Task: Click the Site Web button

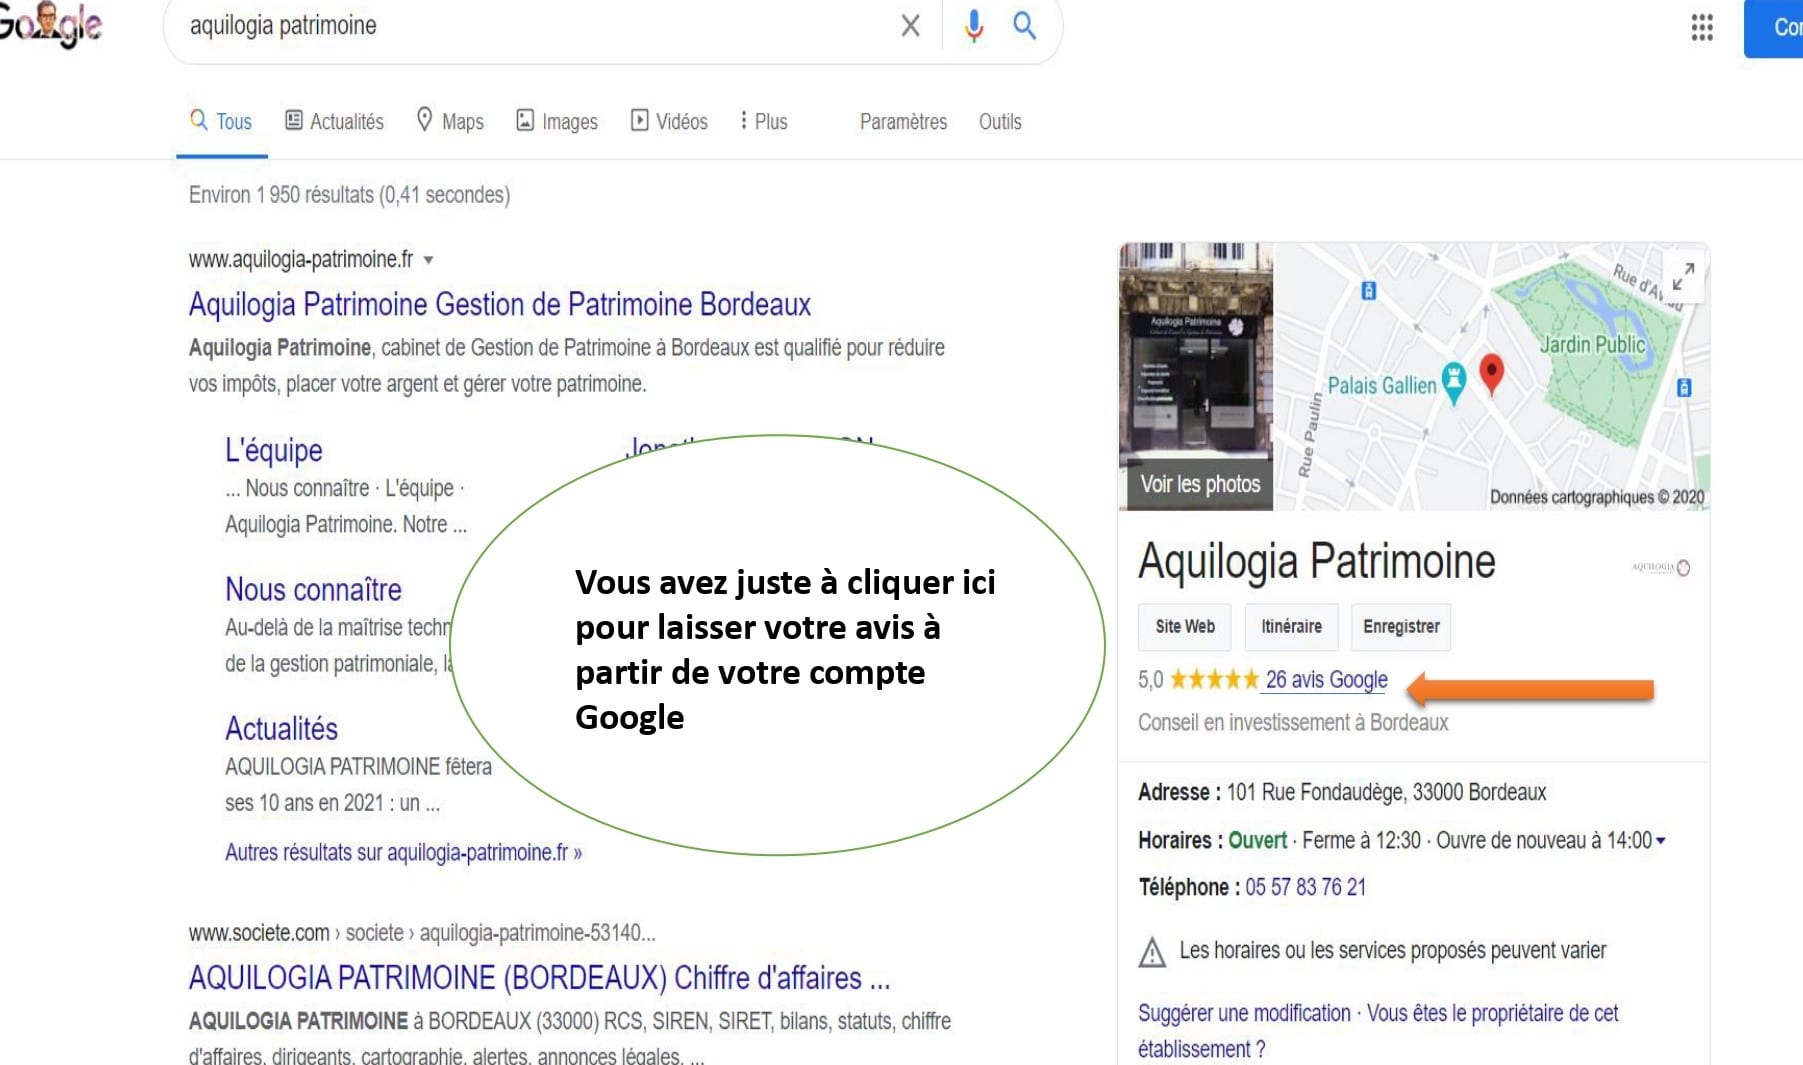Action: coord(1185,626)
